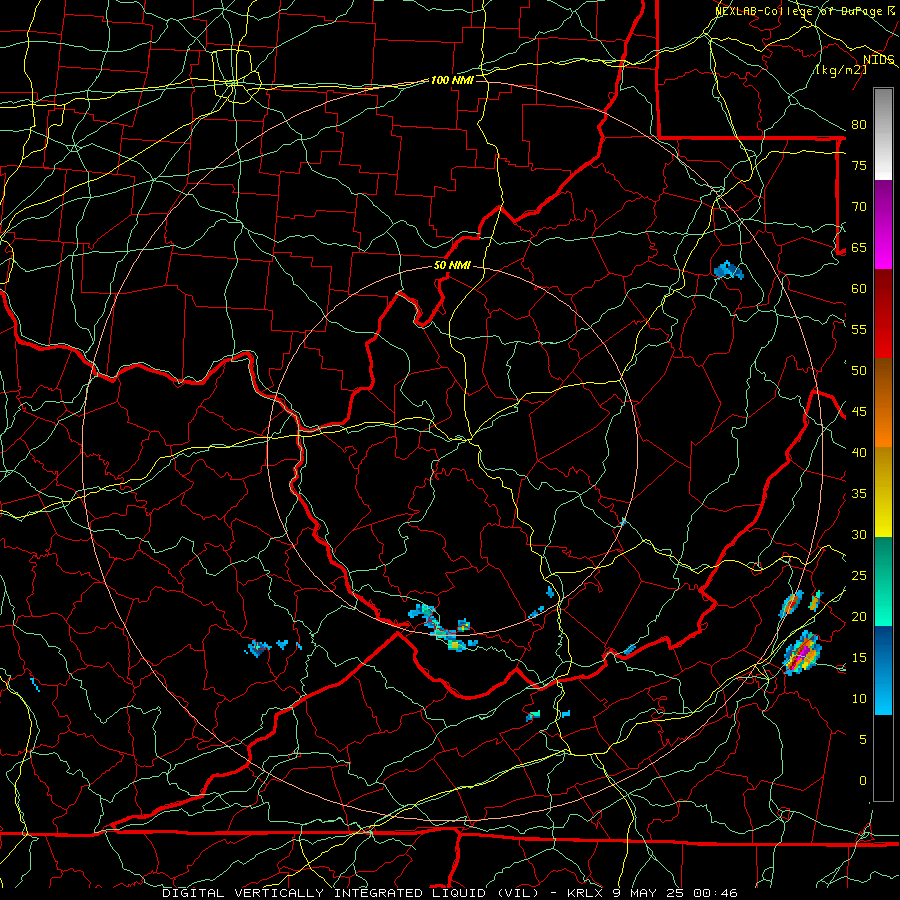Click the "NIDS" label above the scale

click(879, 60)
